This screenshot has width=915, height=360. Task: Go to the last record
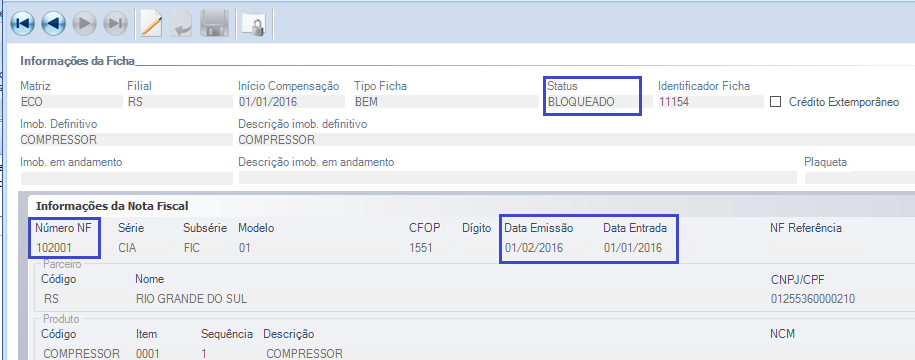click(x=116, y=23)
